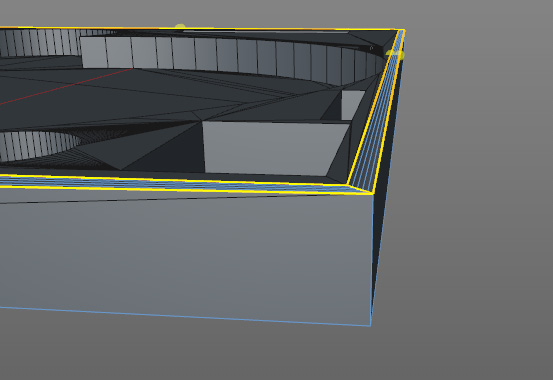Click the yellow vertex marker at right corner
This screenshot has width=553, height=380.
395,54
